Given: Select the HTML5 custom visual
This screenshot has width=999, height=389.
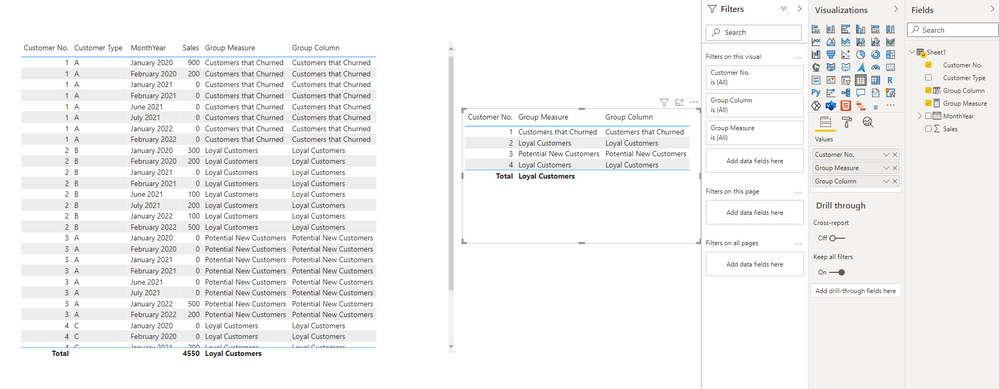Looking at the screenshot, I should point(845,105).
